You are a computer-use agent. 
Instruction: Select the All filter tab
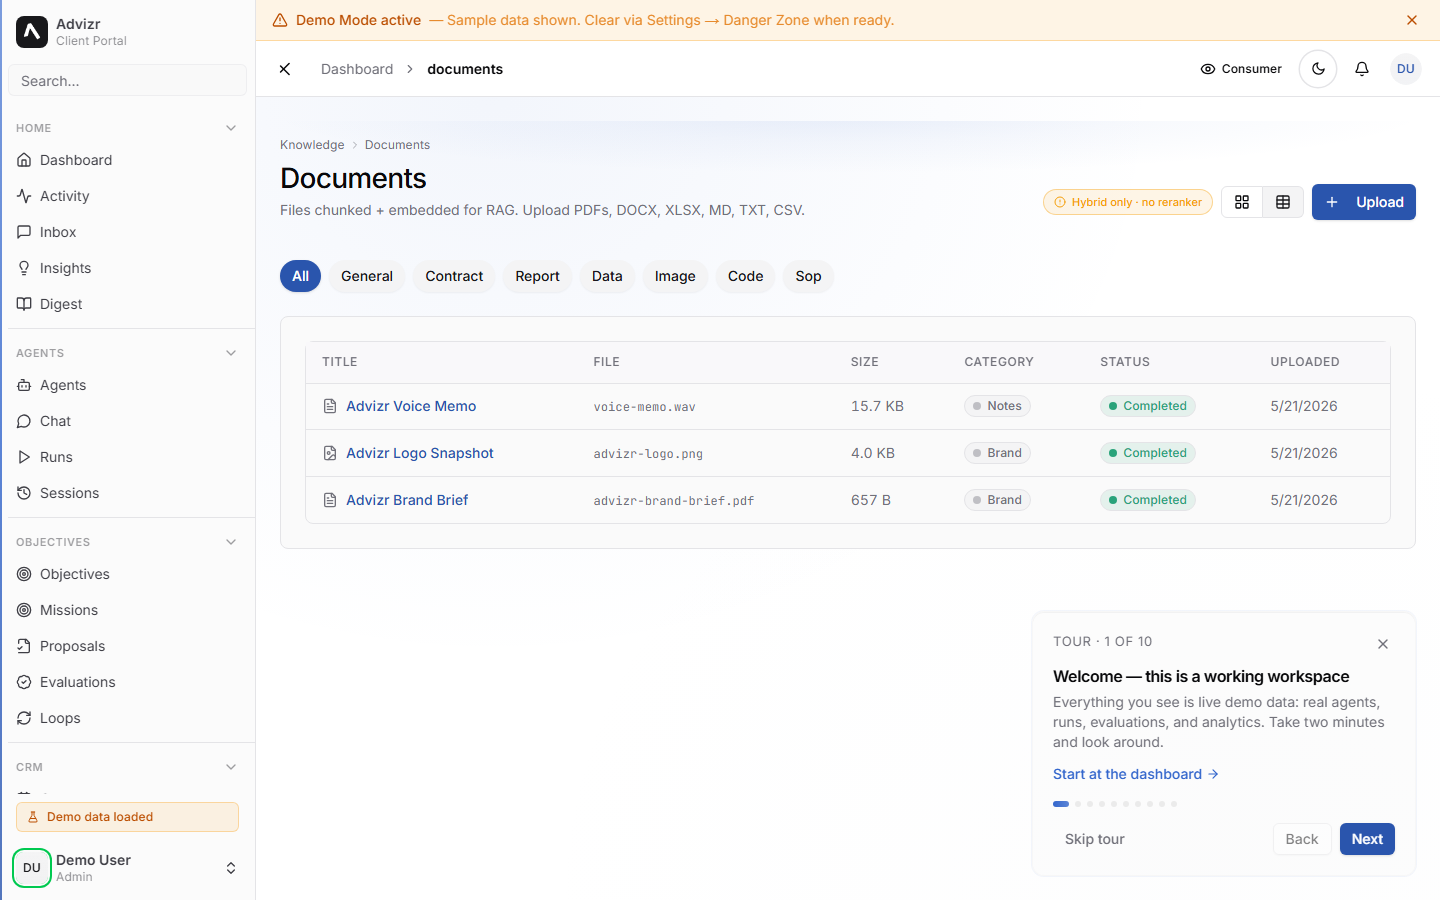(x=300, y=276)
